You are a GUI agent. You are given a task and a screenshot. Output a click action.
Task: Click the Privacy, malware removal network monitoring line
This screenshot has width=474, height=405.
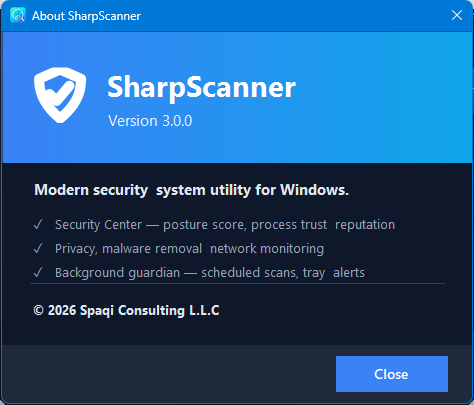coord(189,249)
